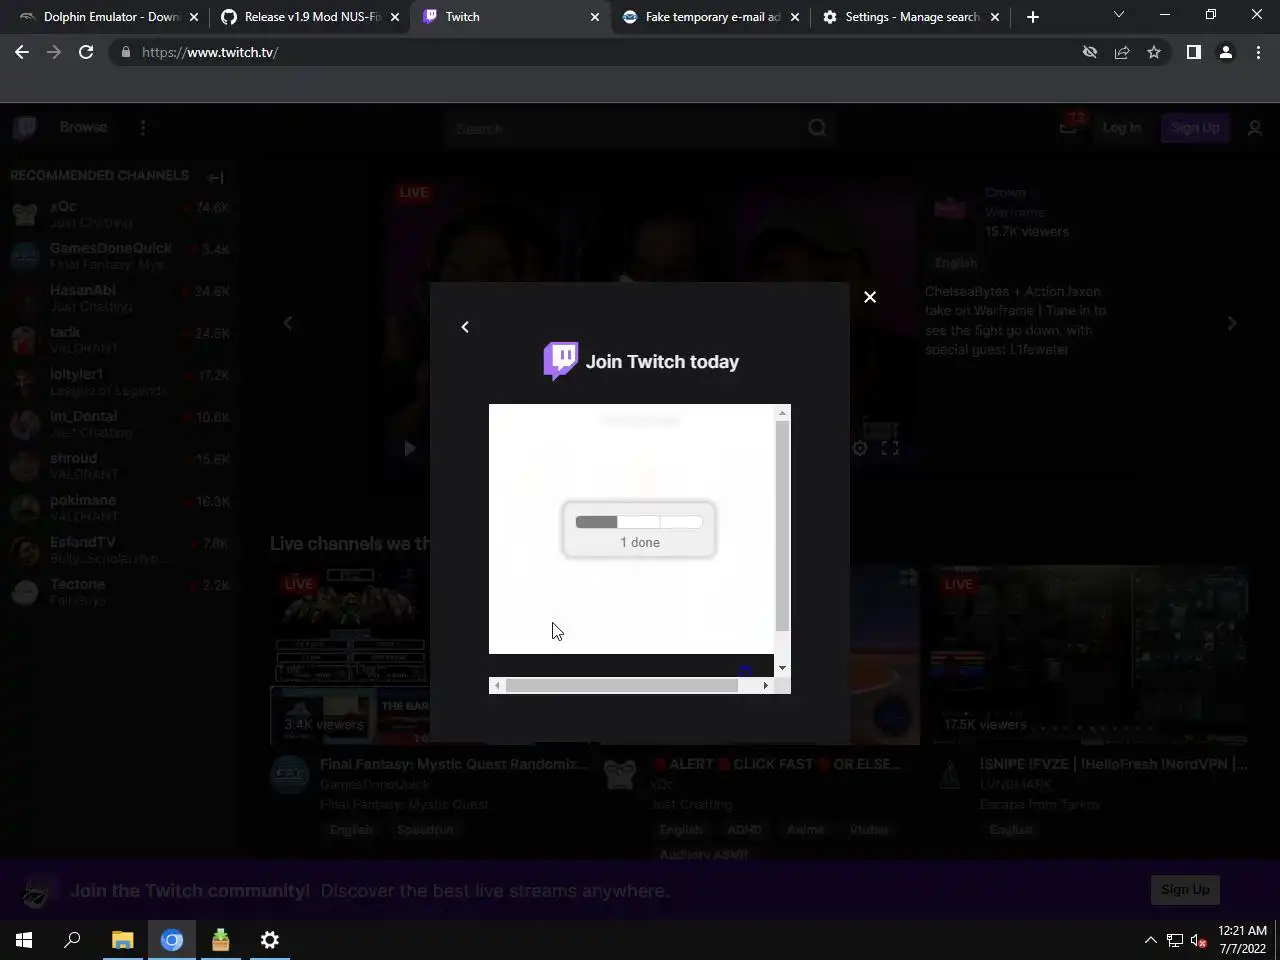Click the captcha frame's vertical scrollbar
The width and height of the screenshot is (1280, 960).
click(782, 526)
